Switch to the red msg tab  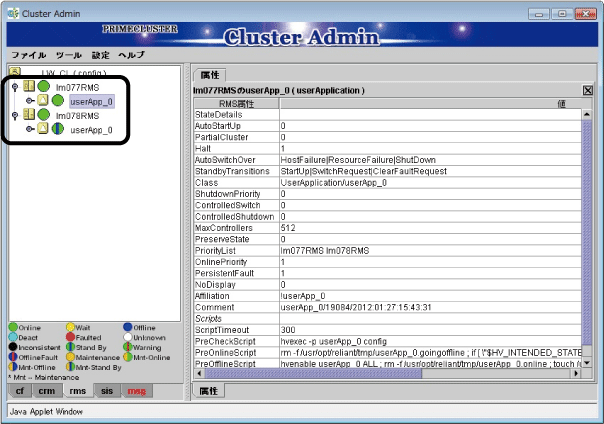(133, 390)
